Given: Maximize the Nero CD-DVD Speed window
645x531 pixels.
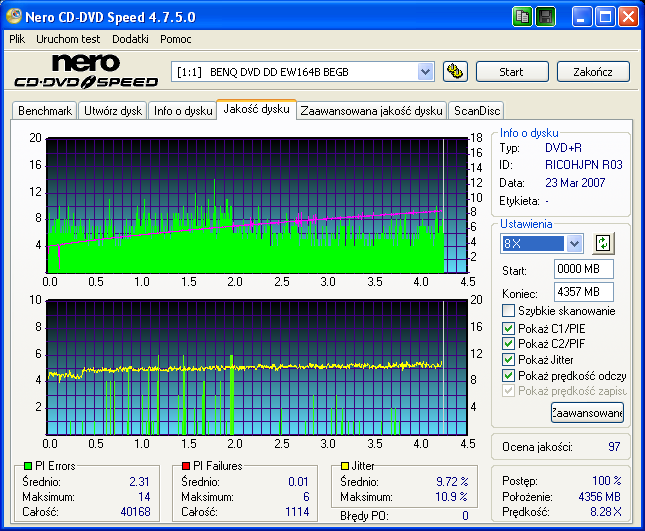Looking at the screenshot, I should point(605,17).
